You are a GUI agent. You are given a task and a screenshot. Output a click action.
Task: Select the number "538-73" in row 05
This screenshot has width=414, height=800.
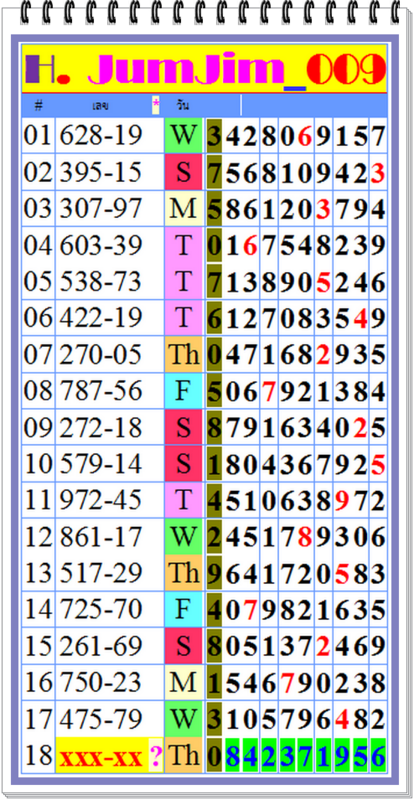[x=100, y=281]
